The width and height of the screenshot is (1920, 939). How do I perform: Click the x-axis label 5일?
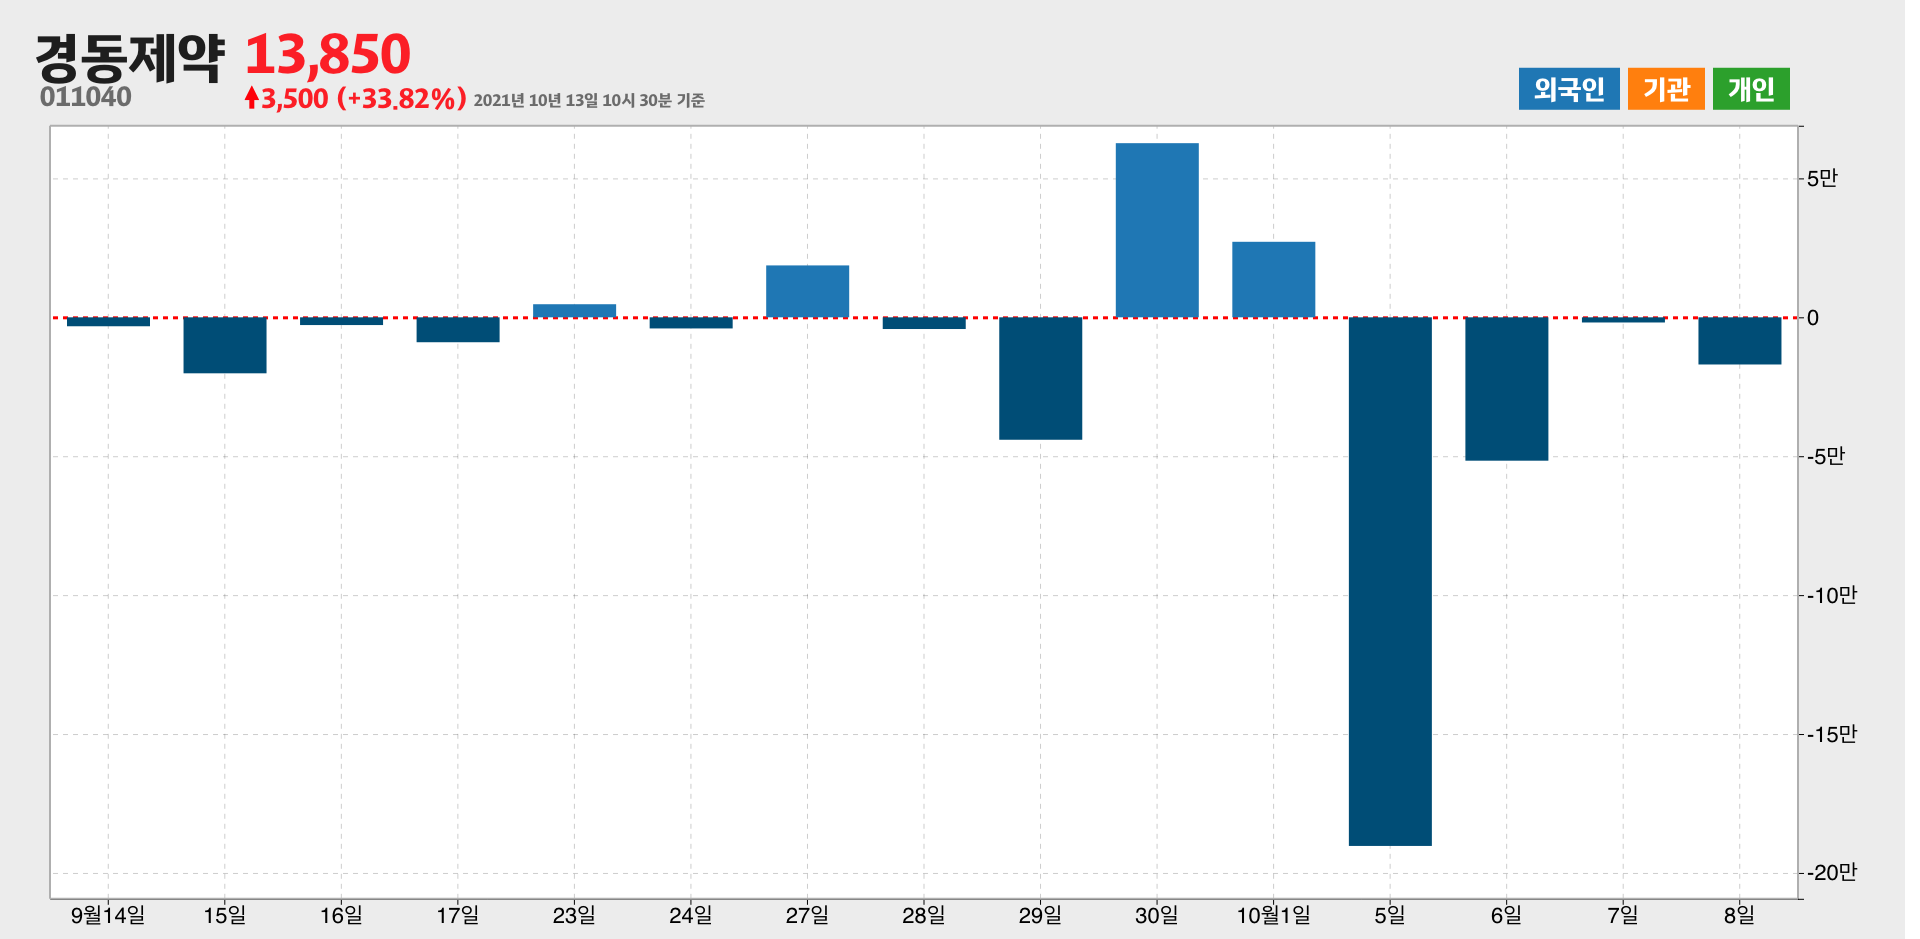[x=1390, y=915]
